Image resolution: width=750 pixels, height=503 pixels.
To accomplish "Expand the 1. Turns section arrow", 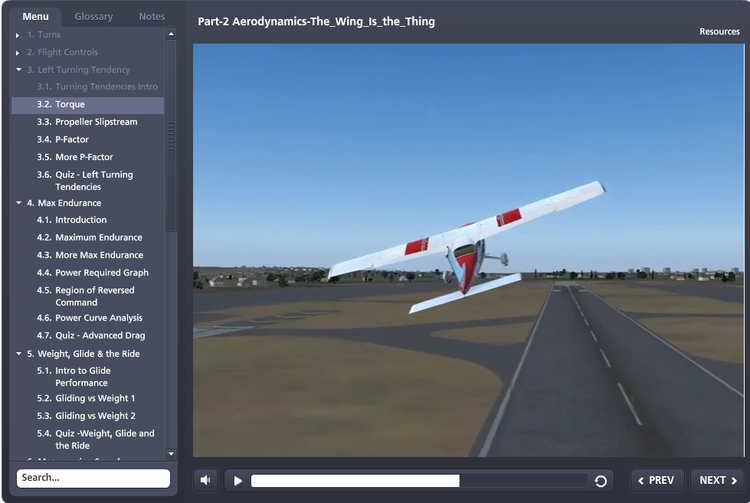I will click(x=18, y=35).
